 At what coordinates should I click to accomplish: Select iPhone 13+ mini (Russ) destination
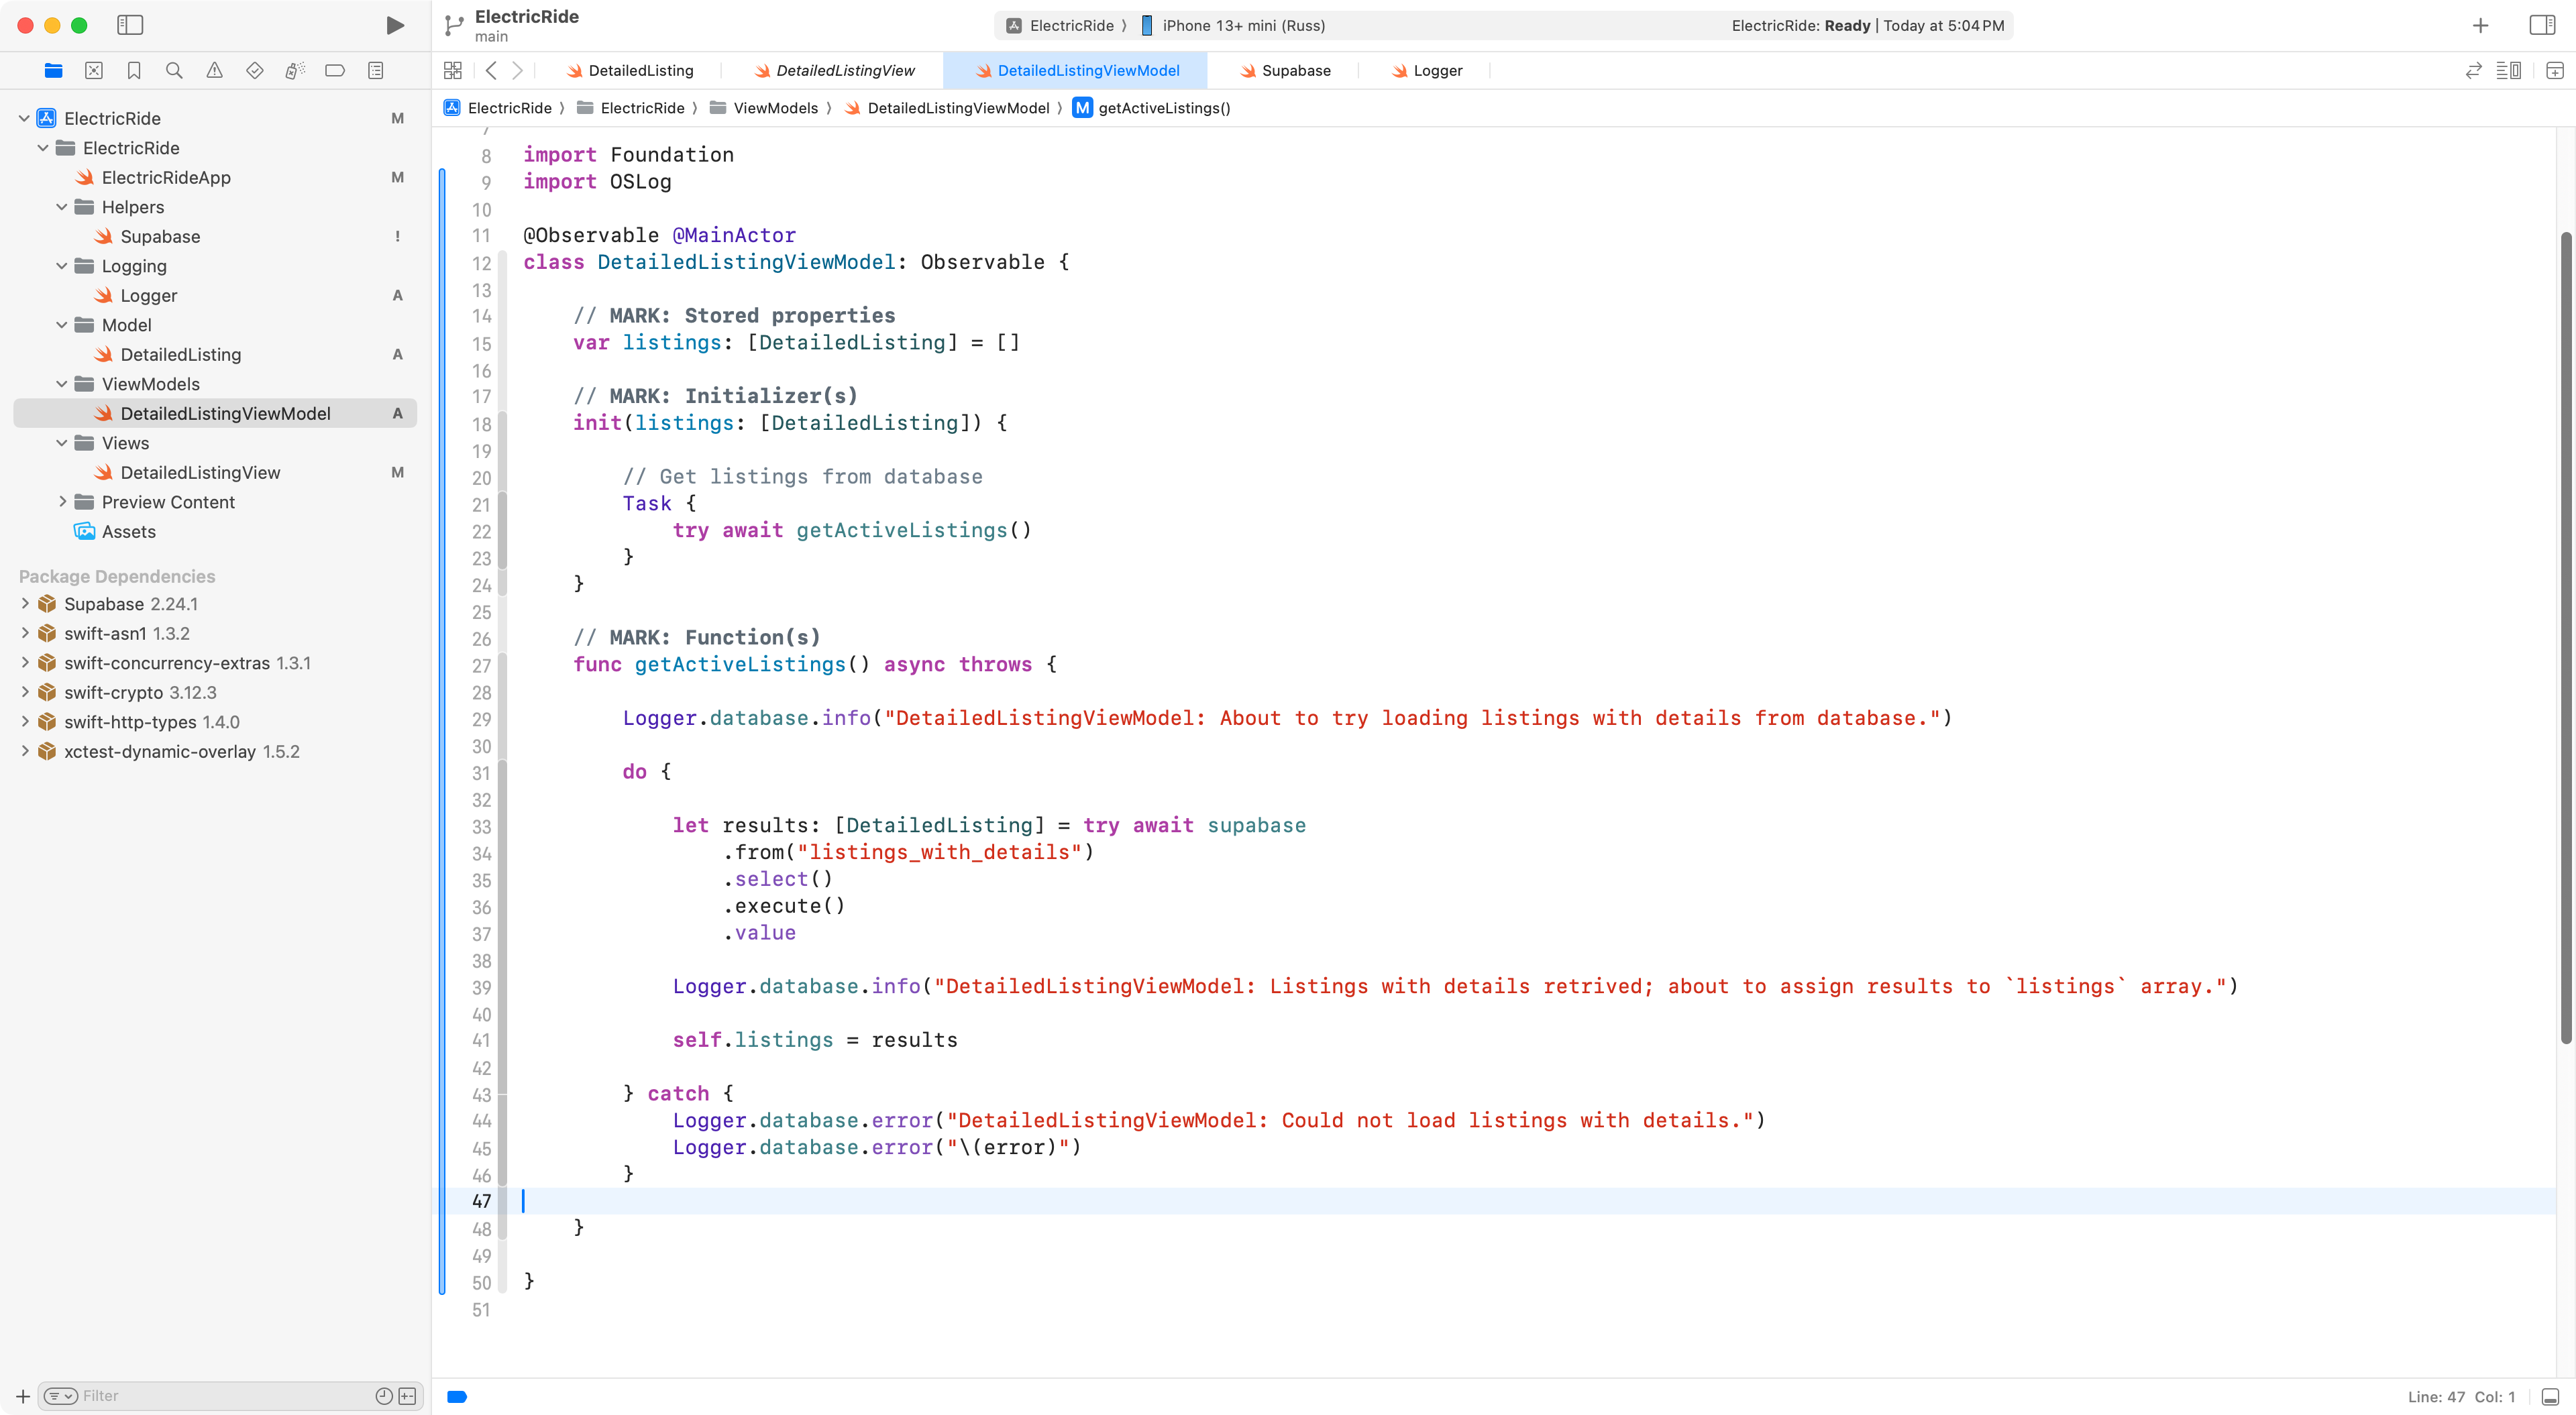(1243, 25)
